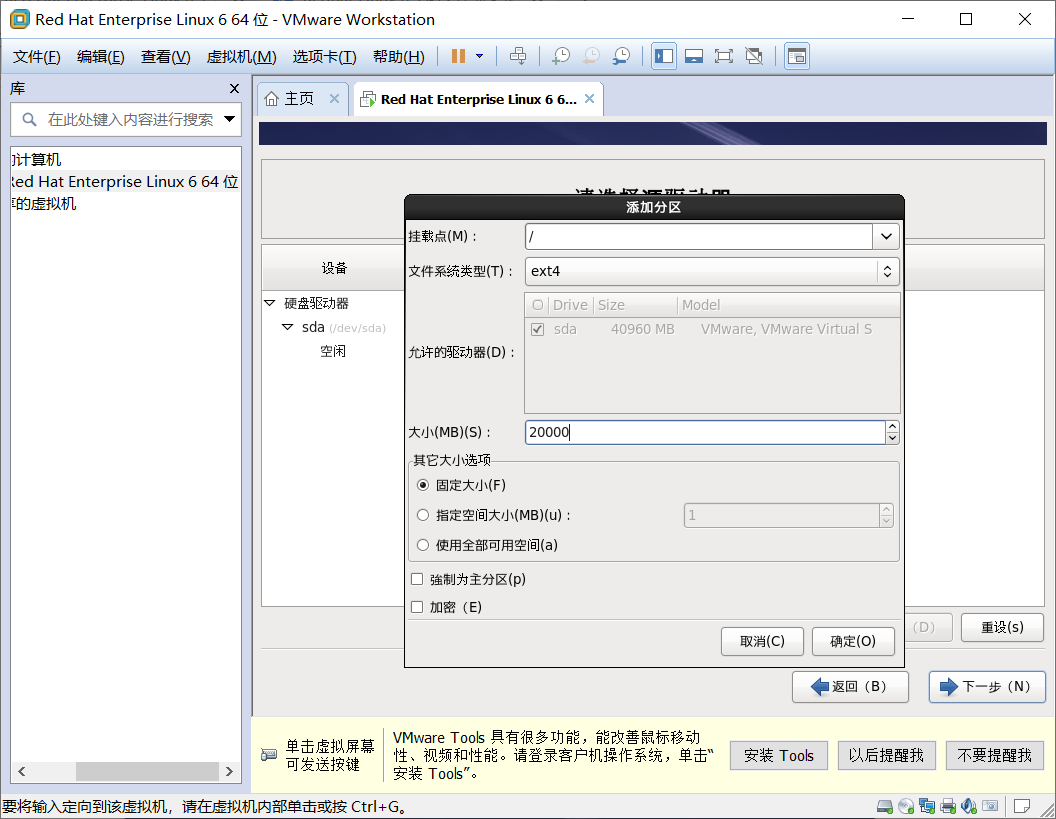
Task: Open the View menu
Action: pos(165,57)
